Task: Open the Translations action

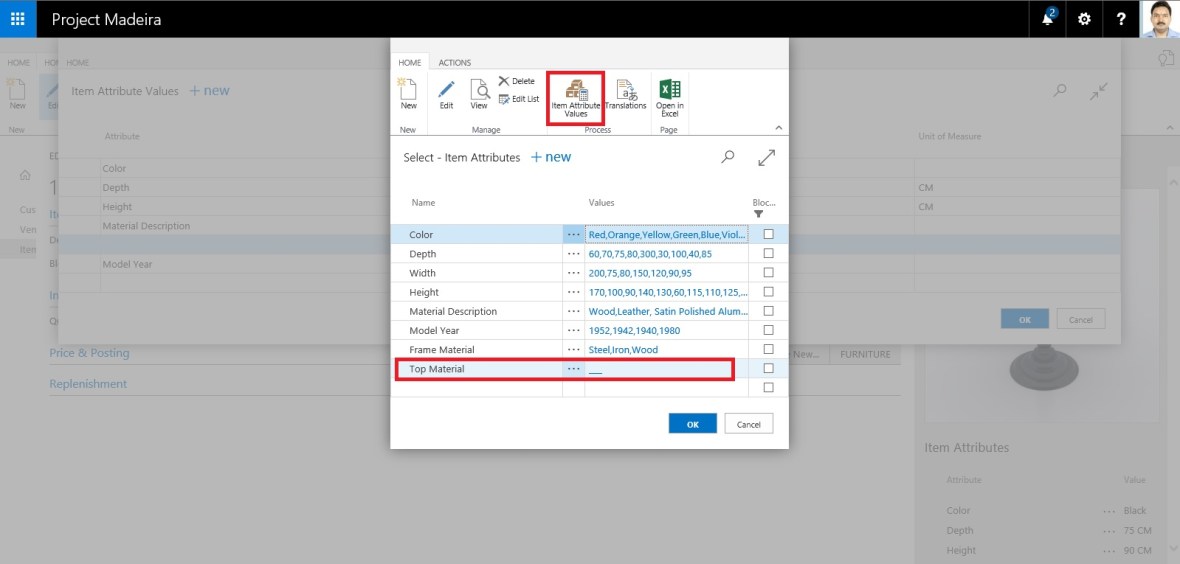Action: tap(625, 92)
